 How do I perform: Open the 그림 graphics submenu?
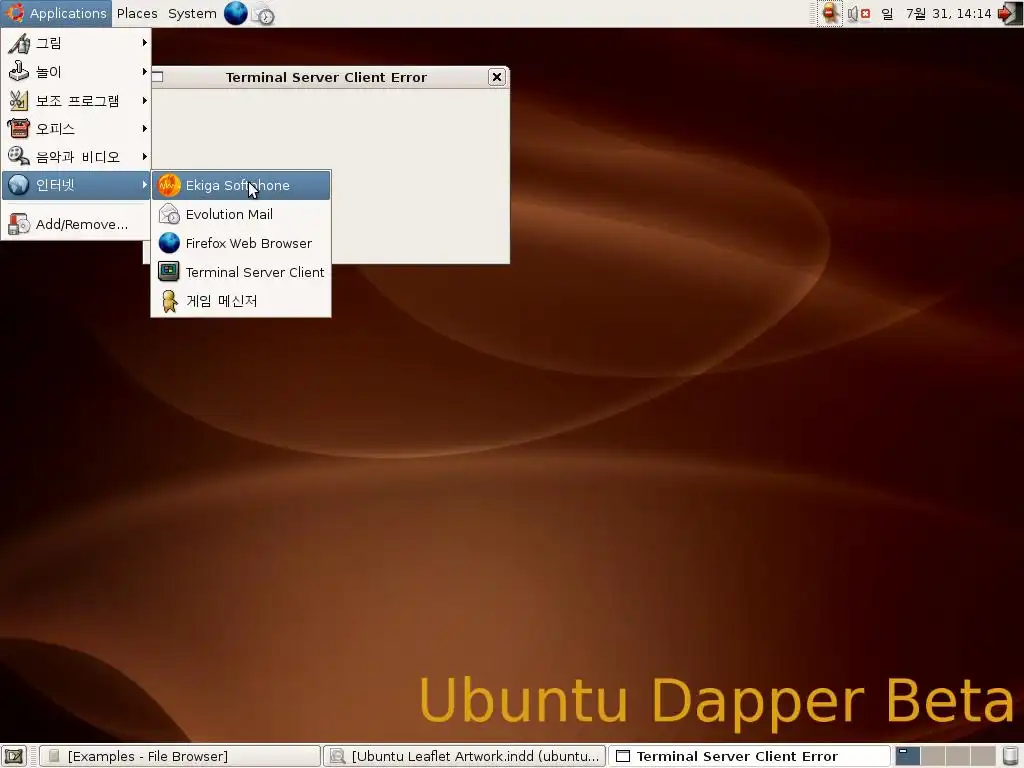click(77, 43)
